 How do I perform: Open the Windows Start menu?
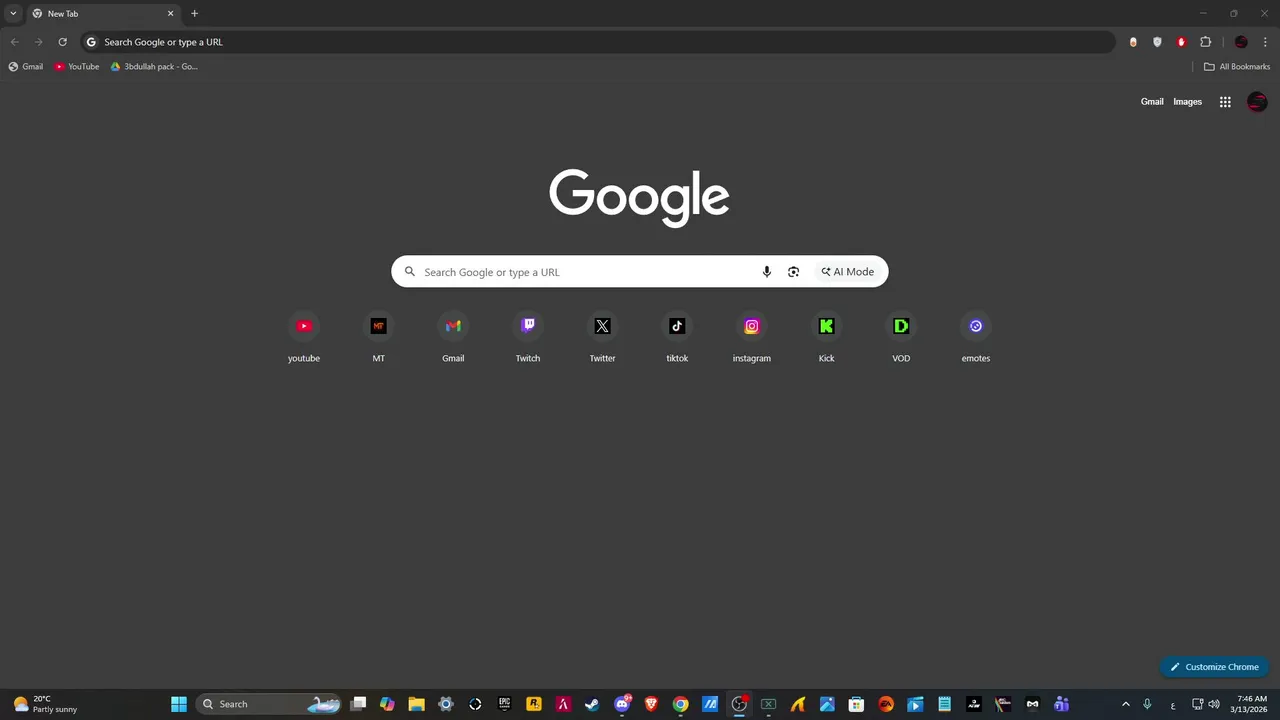(179, 704)
